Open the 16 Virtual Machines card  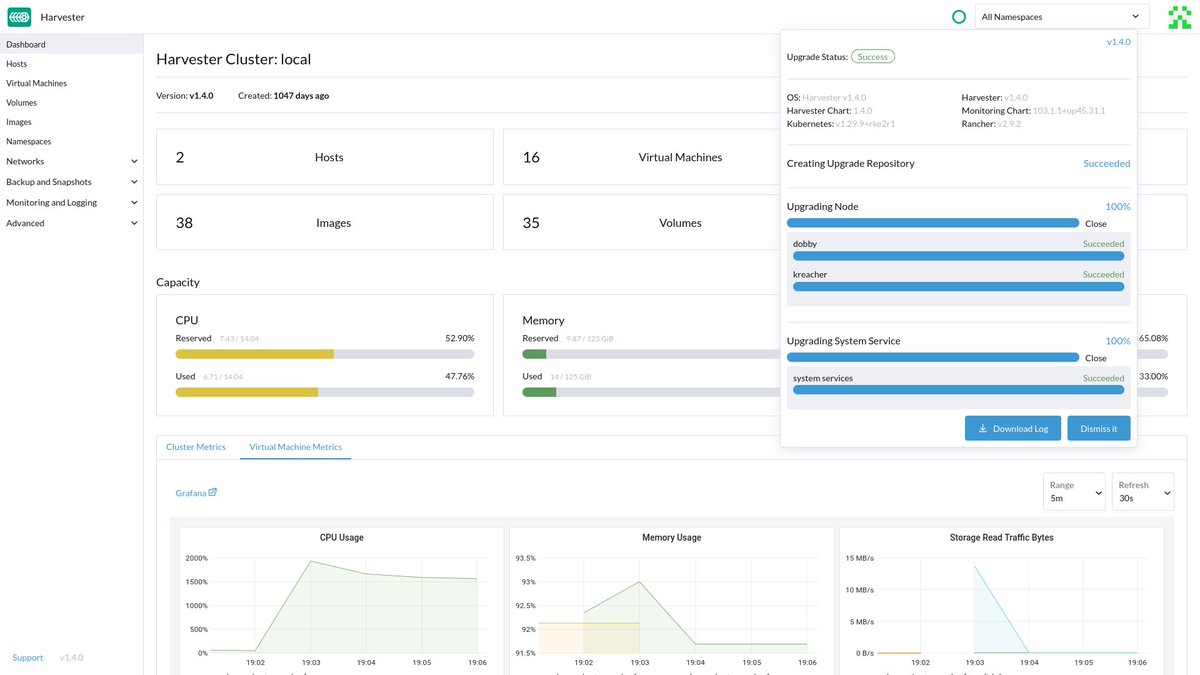641,157
